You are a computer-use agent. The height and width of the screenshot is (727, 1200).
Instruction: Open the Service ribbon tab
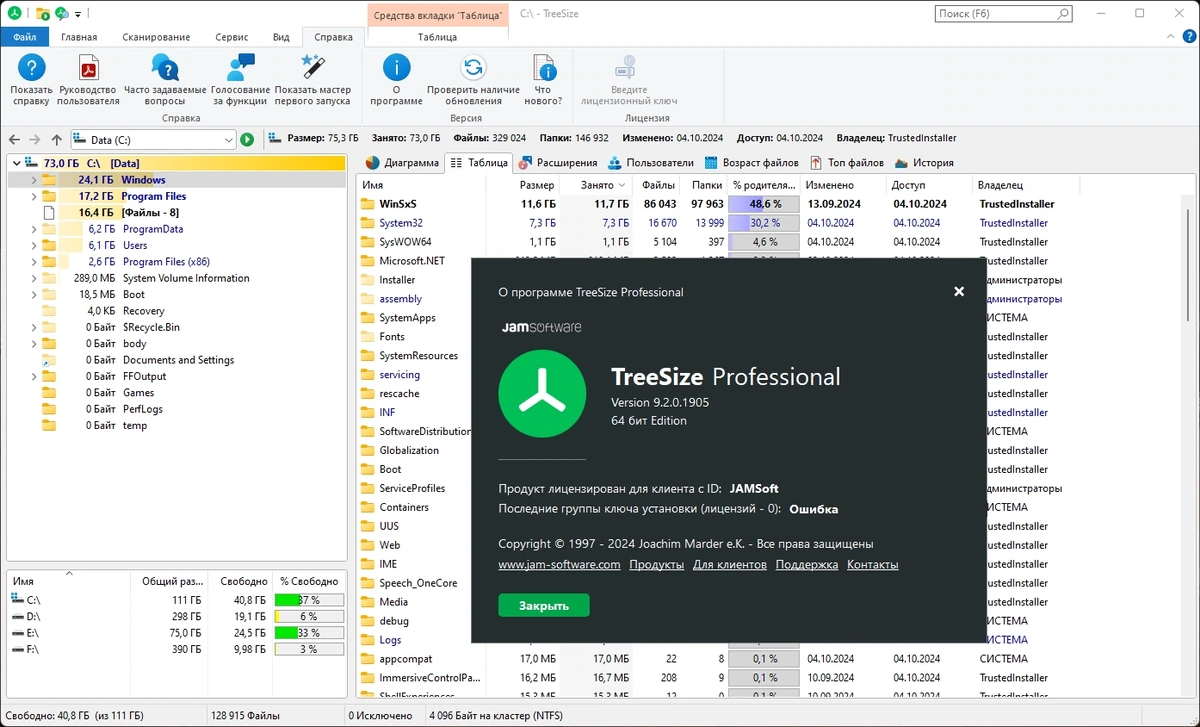pos(231,37)
